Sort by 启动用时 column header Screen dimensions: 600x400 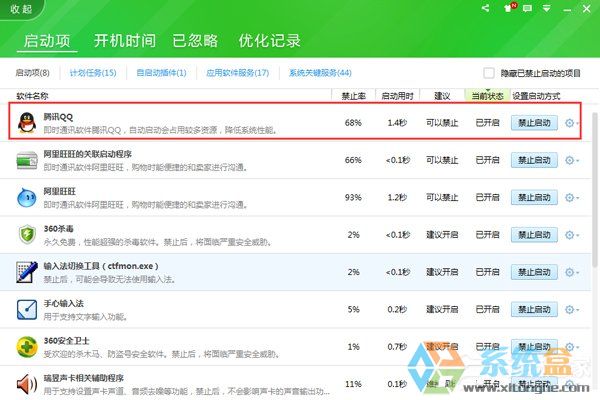pos(398,96)
